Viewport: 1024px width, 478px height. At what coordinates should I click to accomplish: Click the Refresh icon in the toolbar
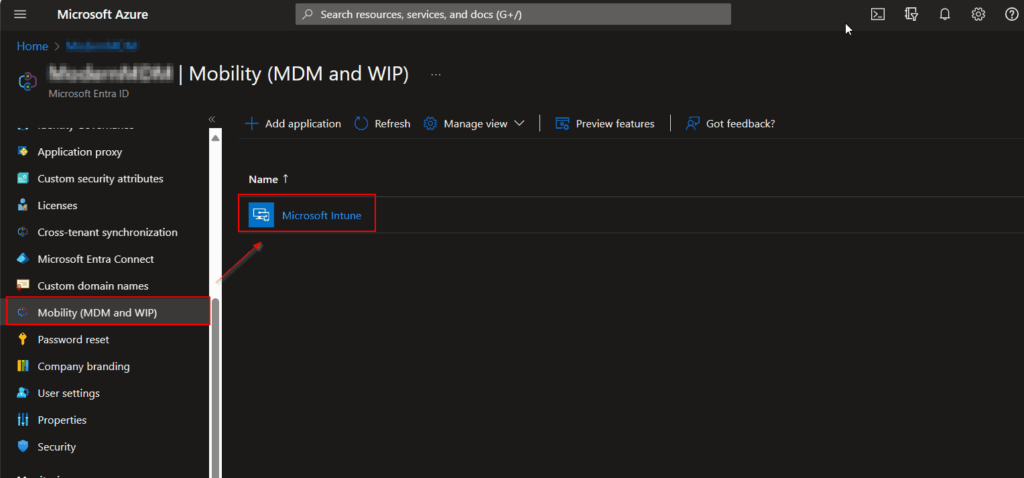(x=362, y=124)
